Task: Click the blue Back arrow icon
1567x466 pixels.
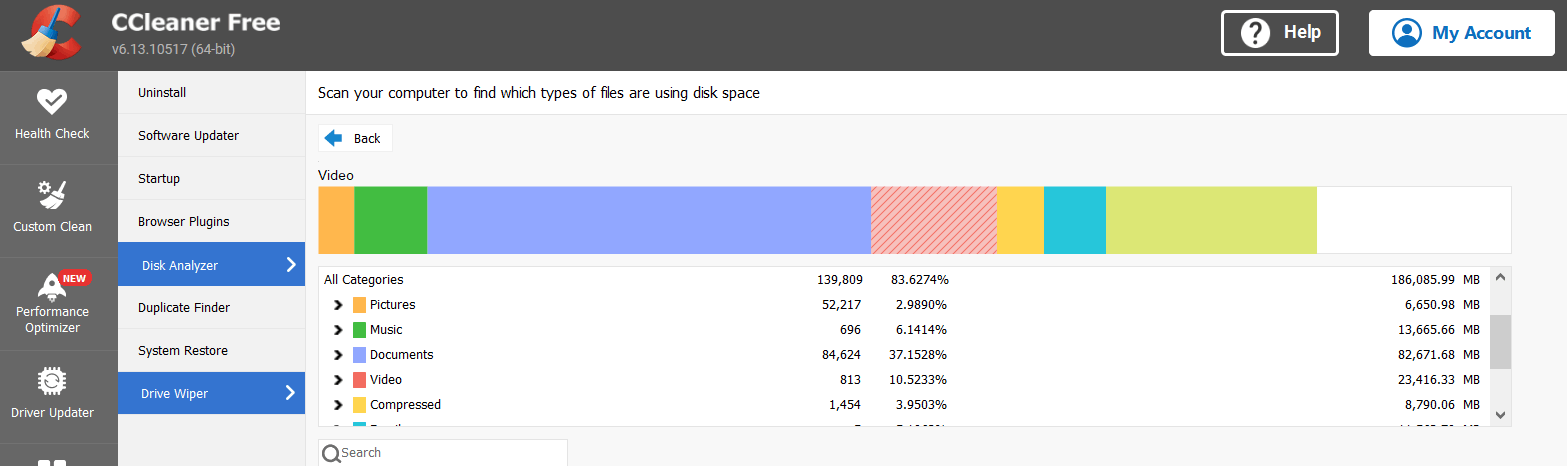Action: (x=334, y=138)
